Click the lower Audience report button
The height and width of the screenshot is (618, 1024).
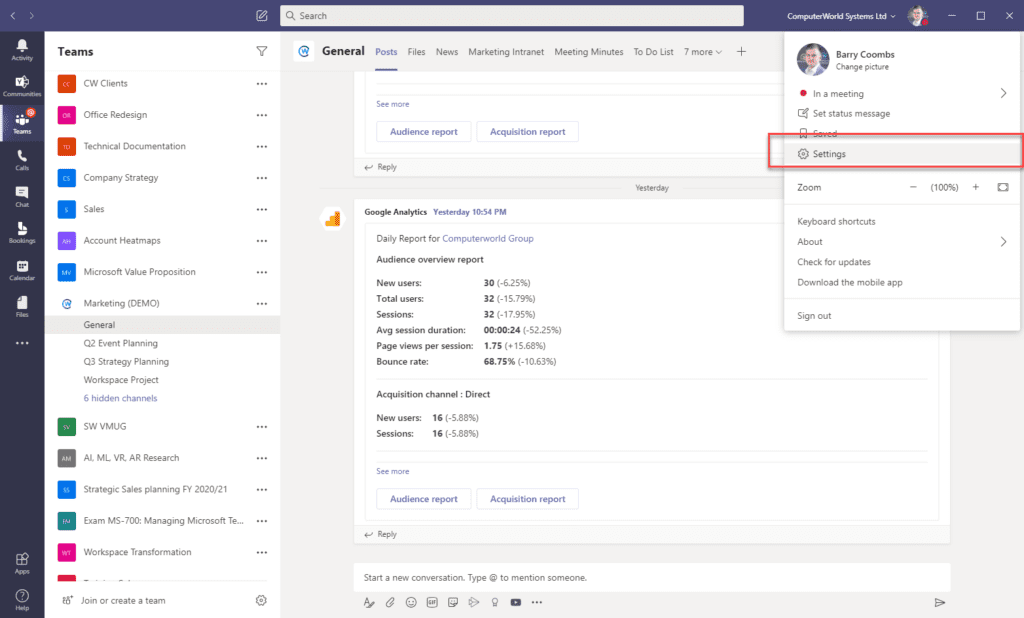click(x=424, y=499)
